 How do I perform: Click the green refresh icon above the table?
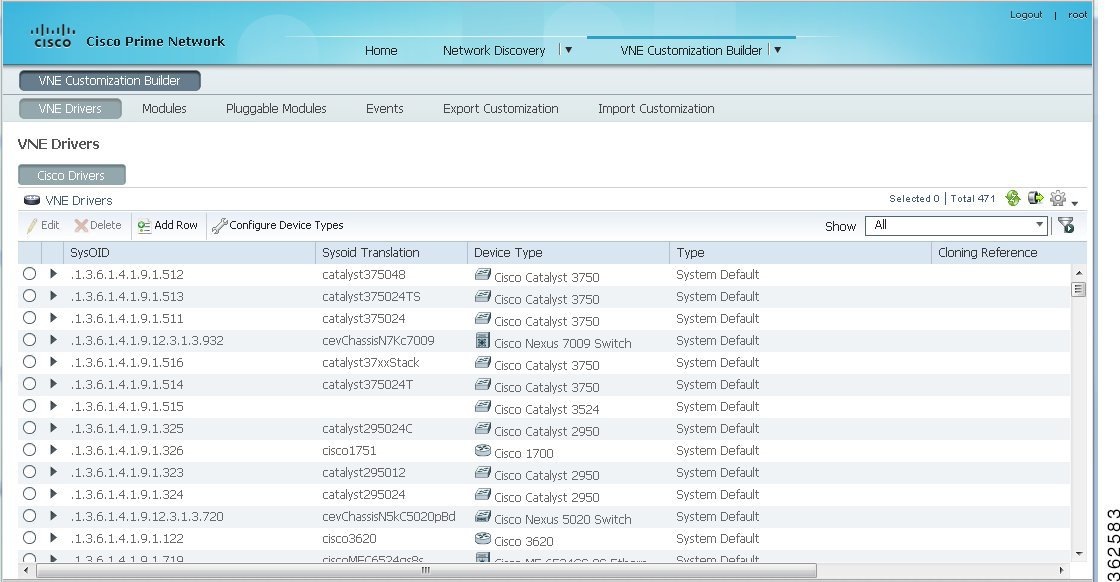pyautogui.click(x=1012, y=198)
